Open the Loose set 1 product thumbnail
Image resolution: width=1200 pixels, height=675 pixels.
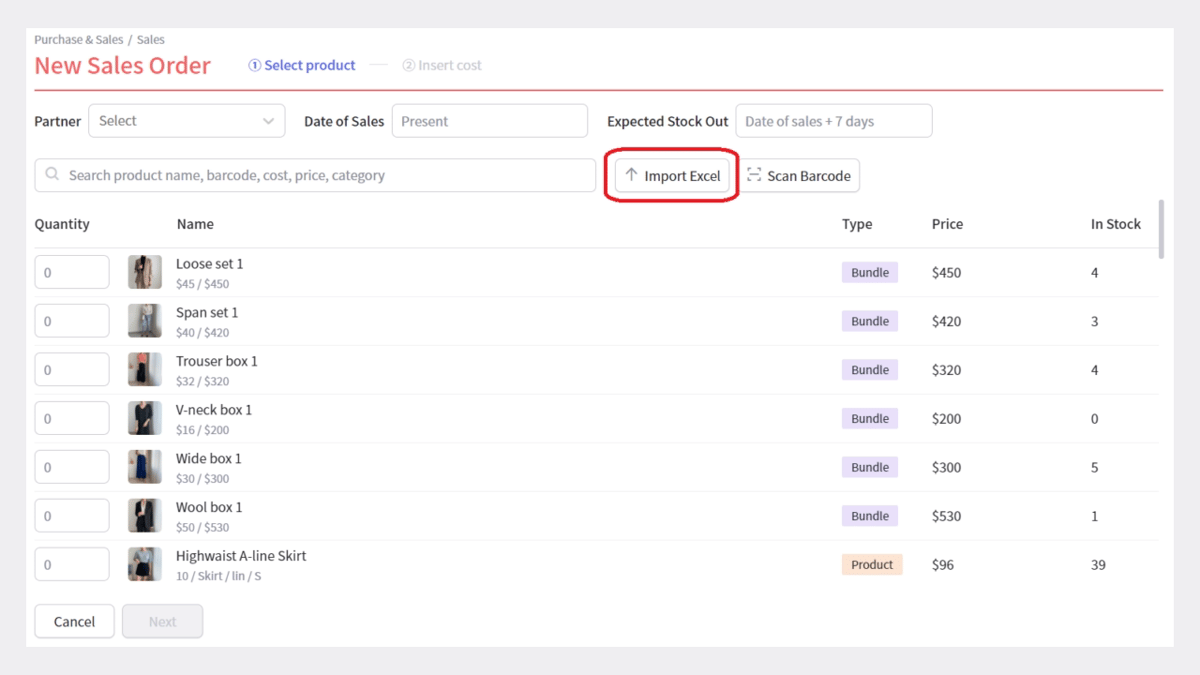pyautogui.click(x=145, y=272)
